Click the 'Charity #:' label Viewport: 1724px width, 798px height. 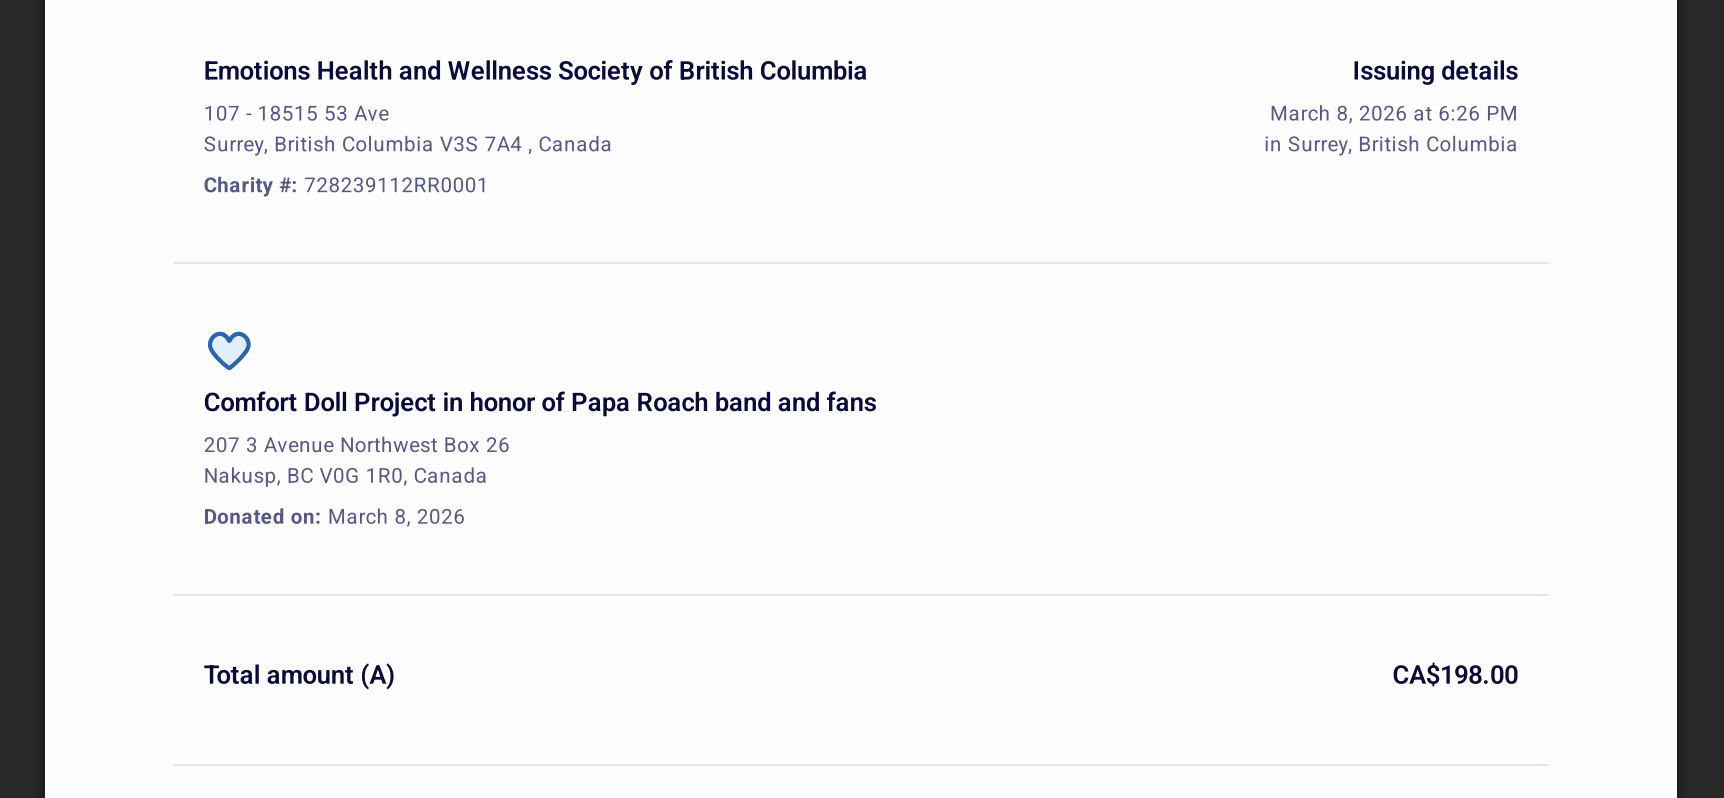point(250,186)
